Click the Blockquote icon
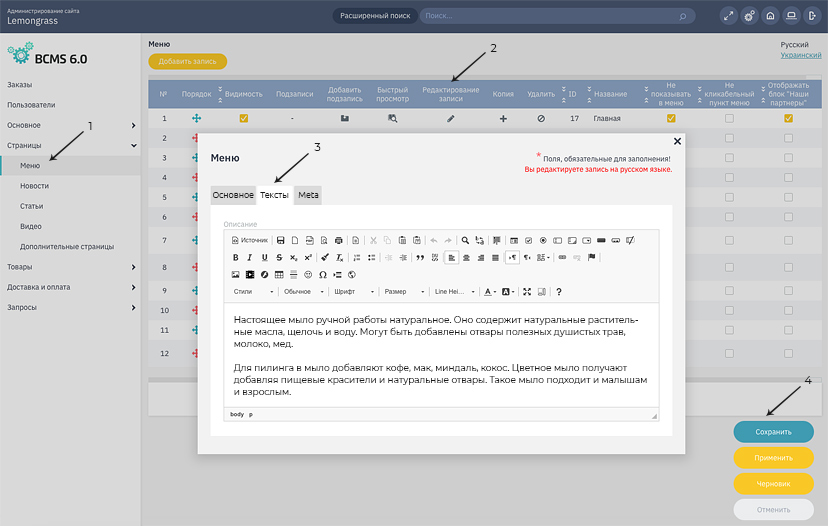This screenshot has width=828, height=526. click(420, 258)
